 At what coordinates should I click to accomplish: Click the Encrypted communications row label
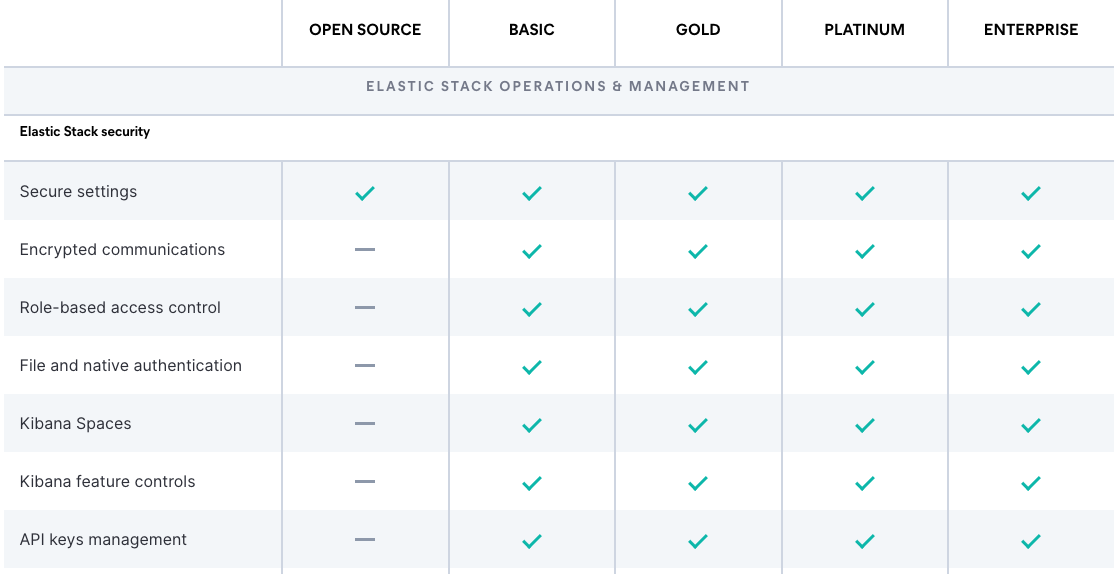pyautogui.click(x=122, y=250)
